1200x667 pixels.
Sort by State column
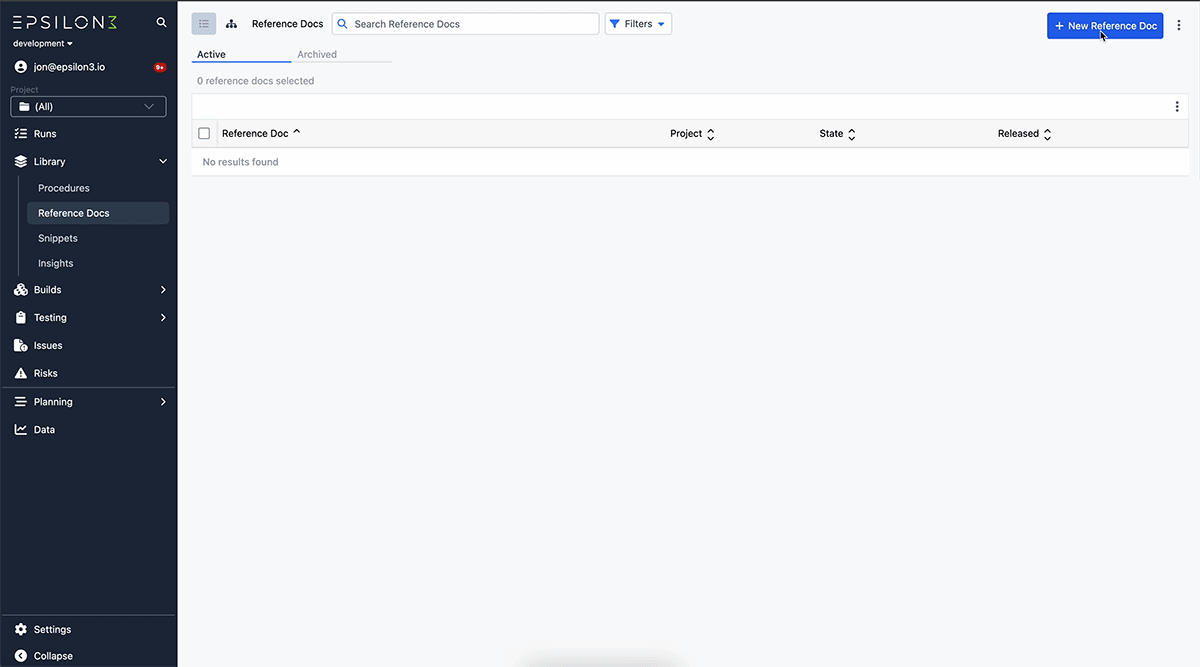tap(837, 134)
